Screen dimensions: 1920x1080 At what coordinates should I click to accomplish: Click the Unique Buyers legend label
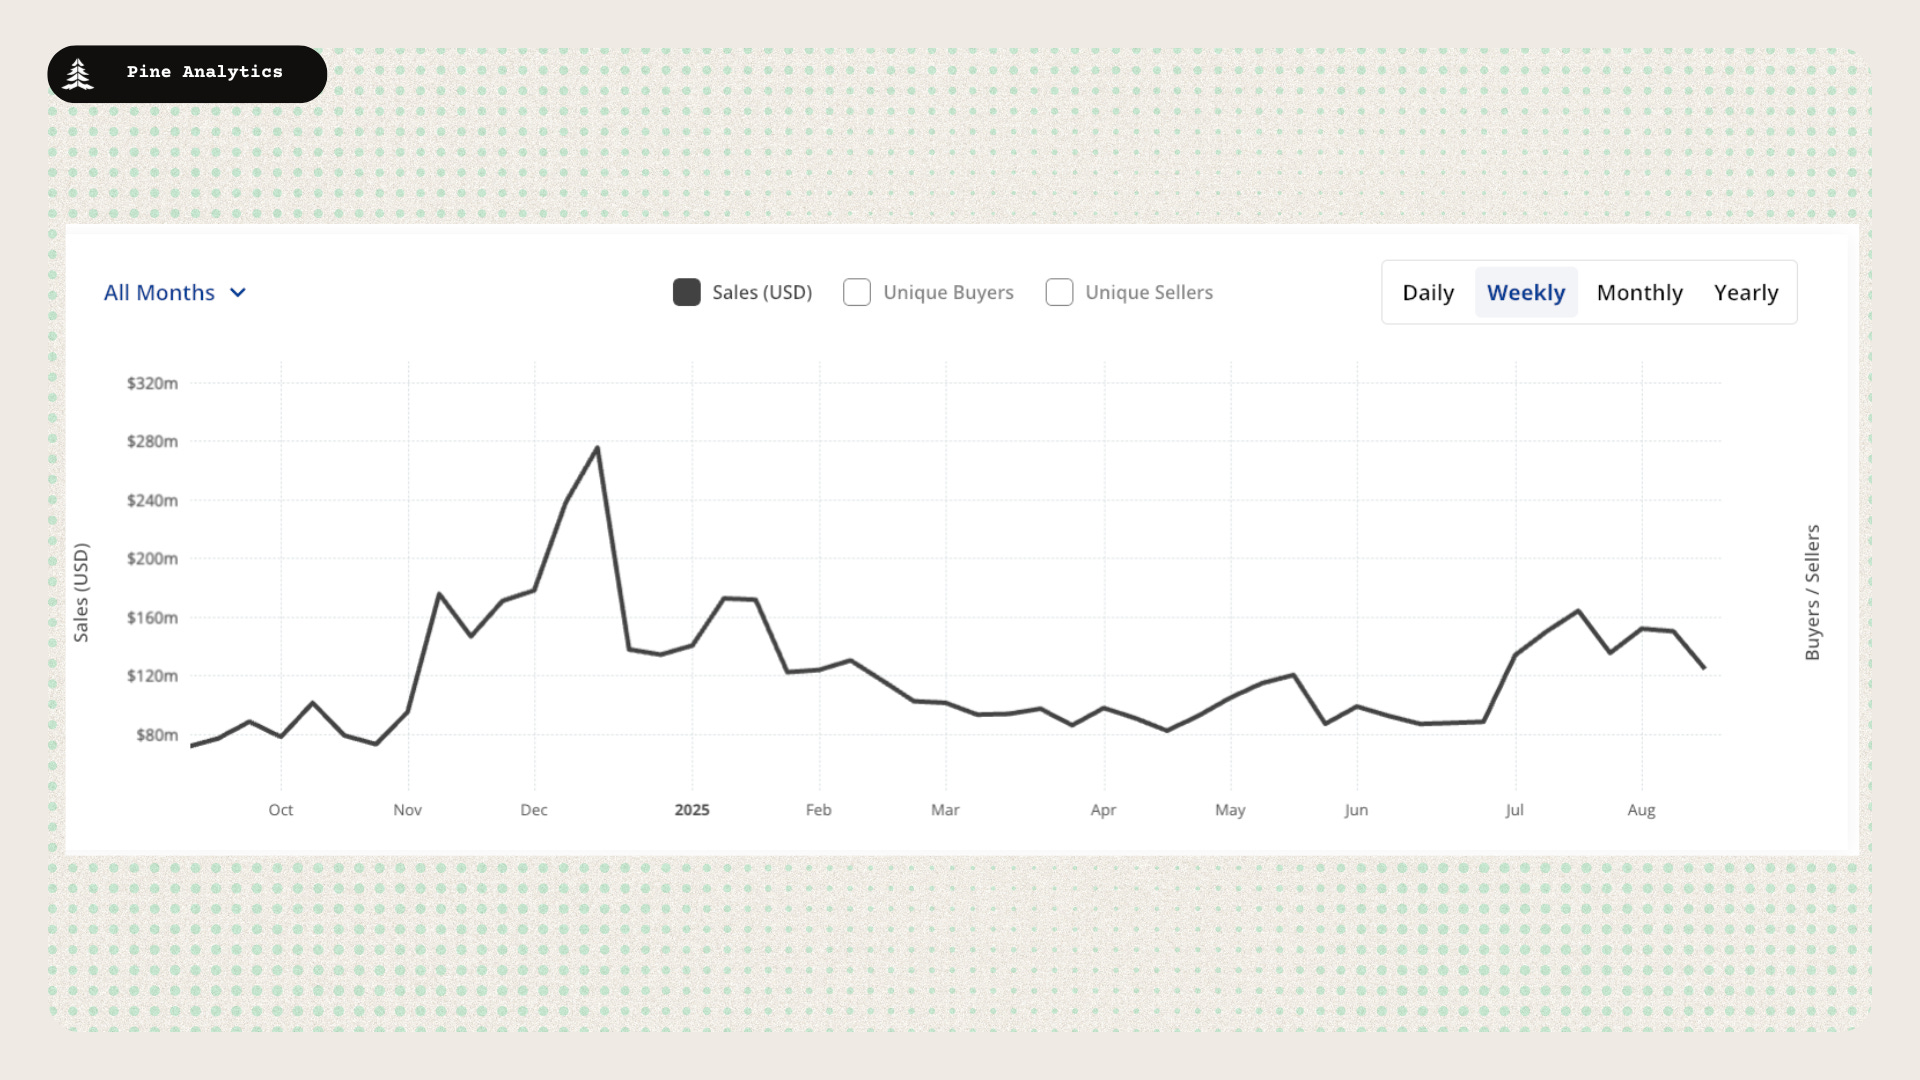click(x=948, y=292)
